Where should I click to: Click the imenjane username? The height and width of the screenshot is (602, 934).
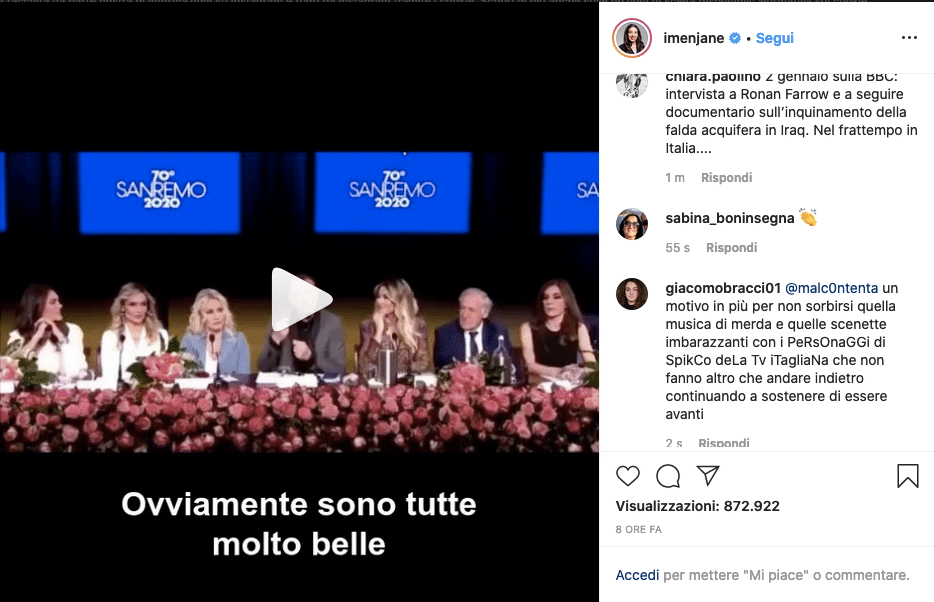pyautogui.click(x=693, y=38)
